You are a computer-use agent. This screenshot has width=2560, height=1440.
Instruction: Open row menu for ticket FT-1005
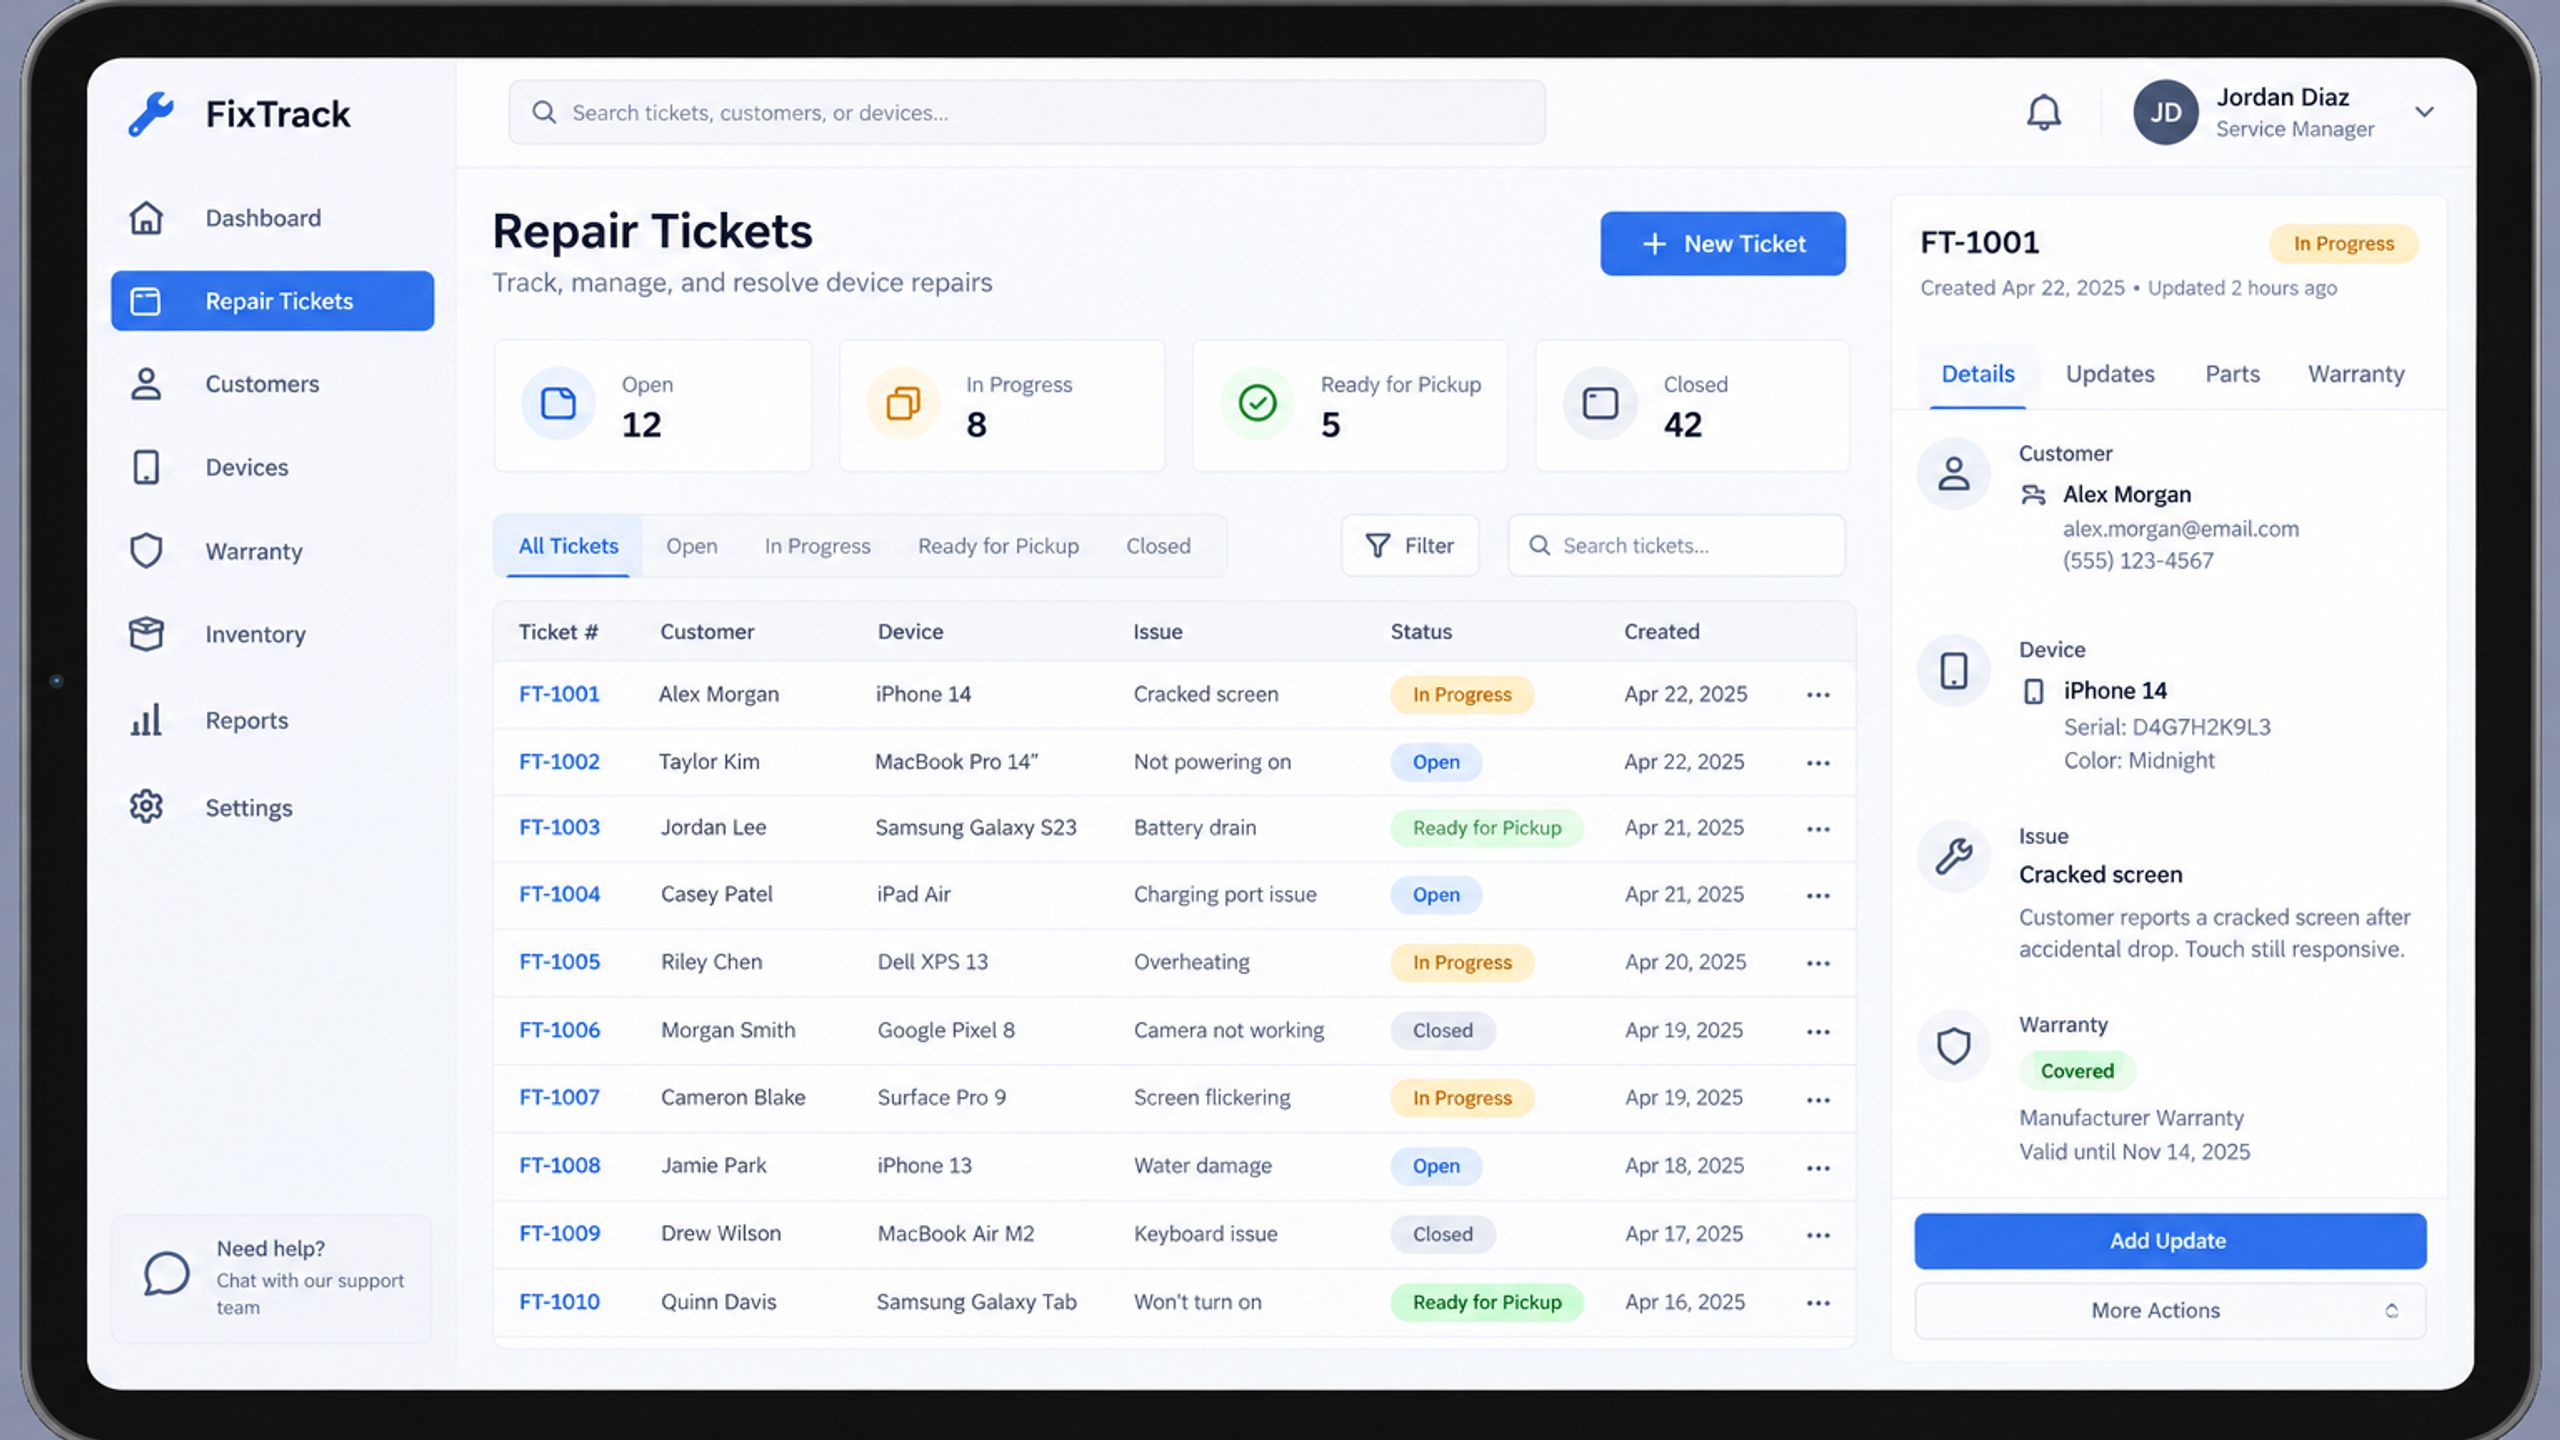(x=1818, y=963)
